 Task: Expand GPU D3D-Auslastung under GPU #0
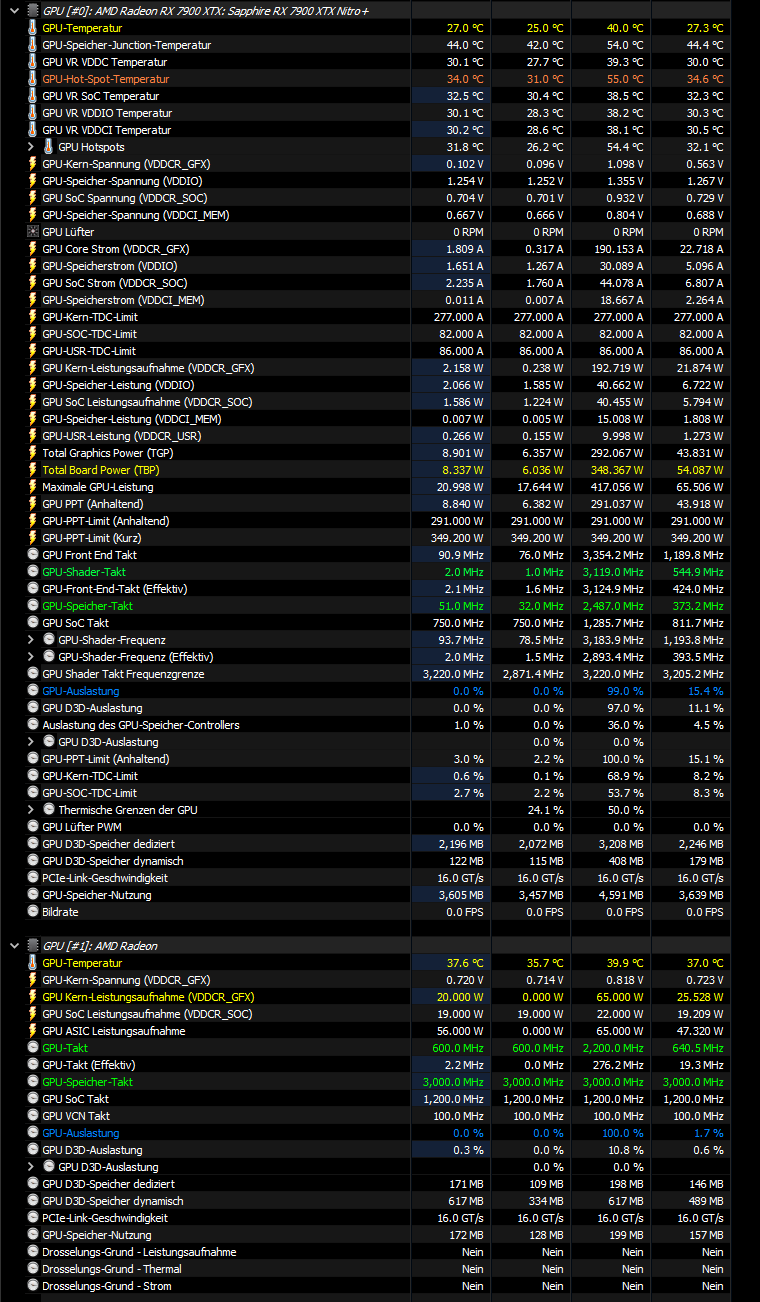pos(32,742)
